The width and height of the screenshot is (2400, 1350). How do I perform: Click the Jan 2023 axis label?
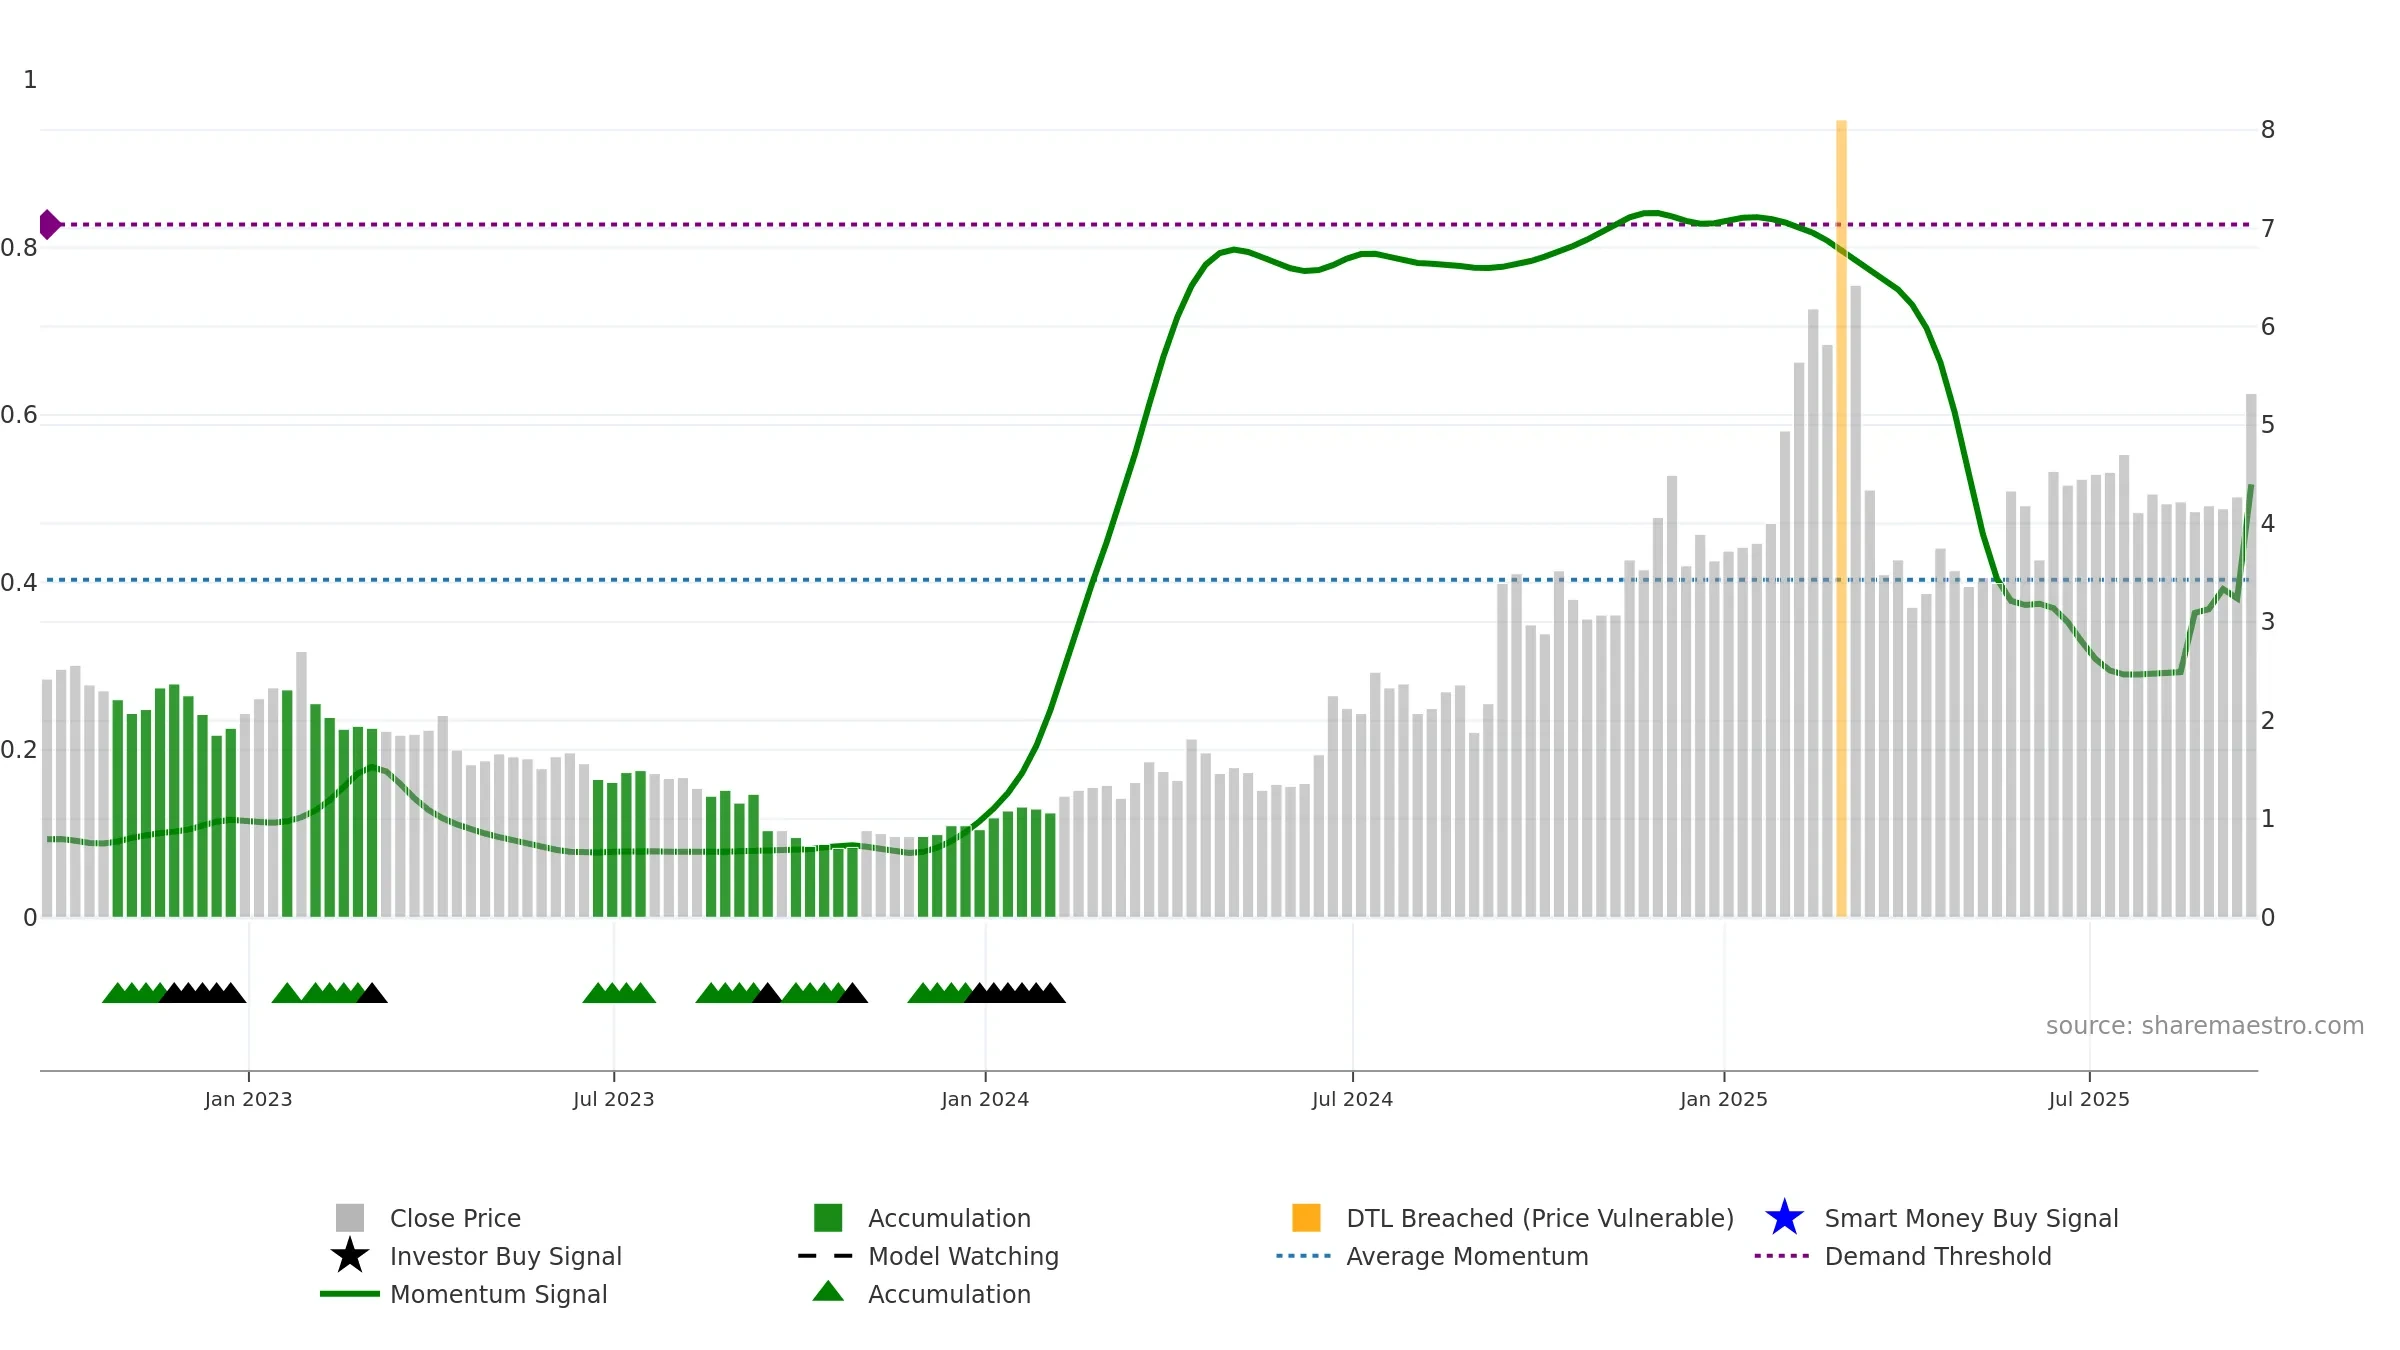pyautogui.click(x=248, y=1100)
